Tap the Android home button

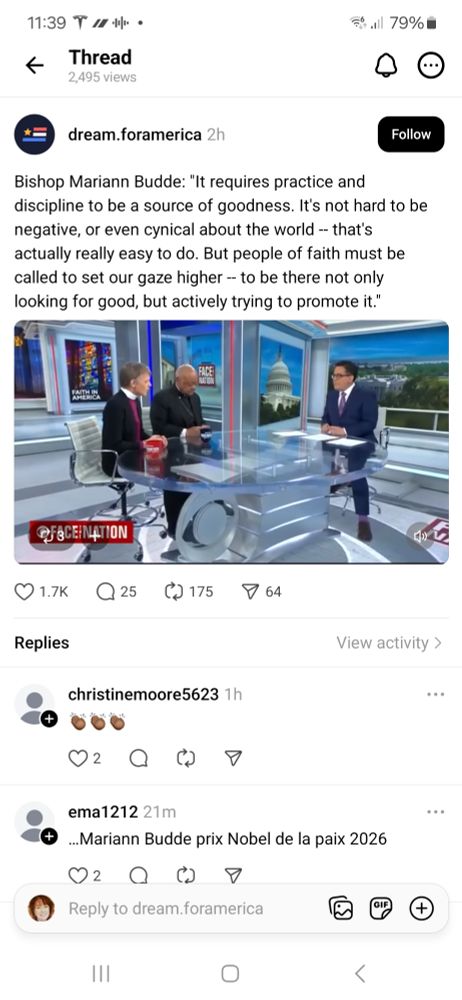230,973
